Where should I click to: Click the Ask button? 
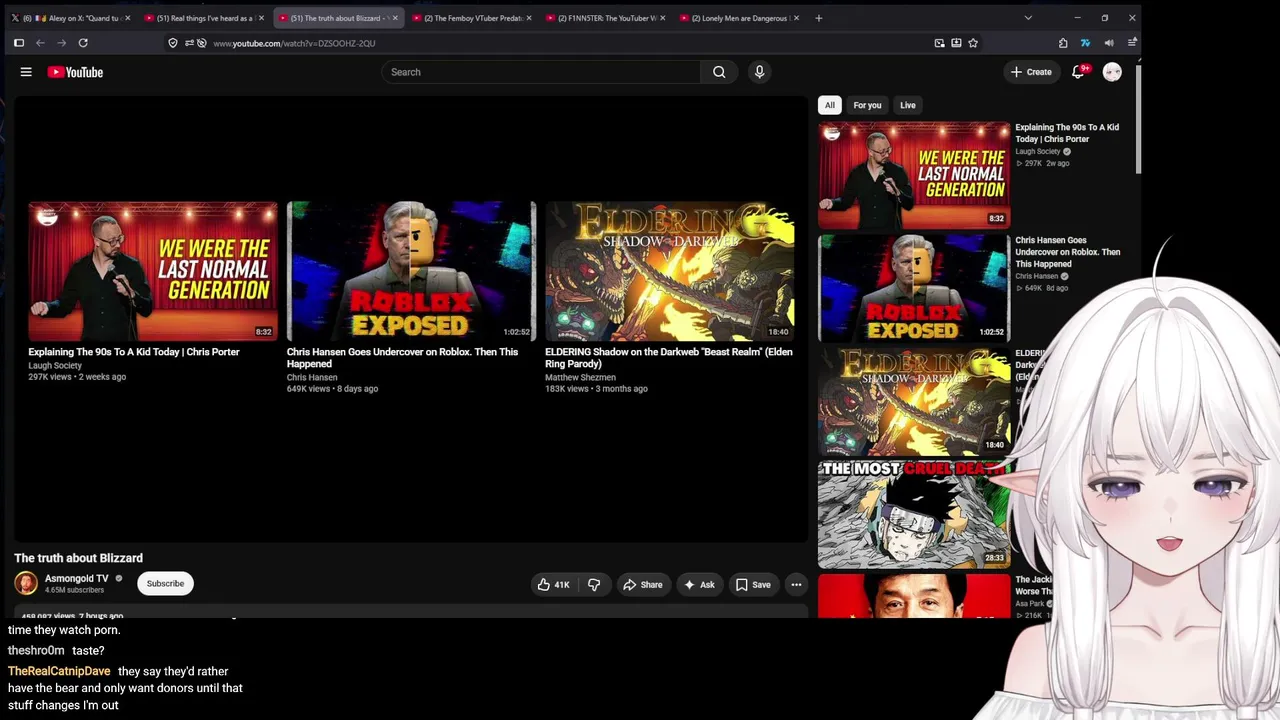click(x=699, y=585)
